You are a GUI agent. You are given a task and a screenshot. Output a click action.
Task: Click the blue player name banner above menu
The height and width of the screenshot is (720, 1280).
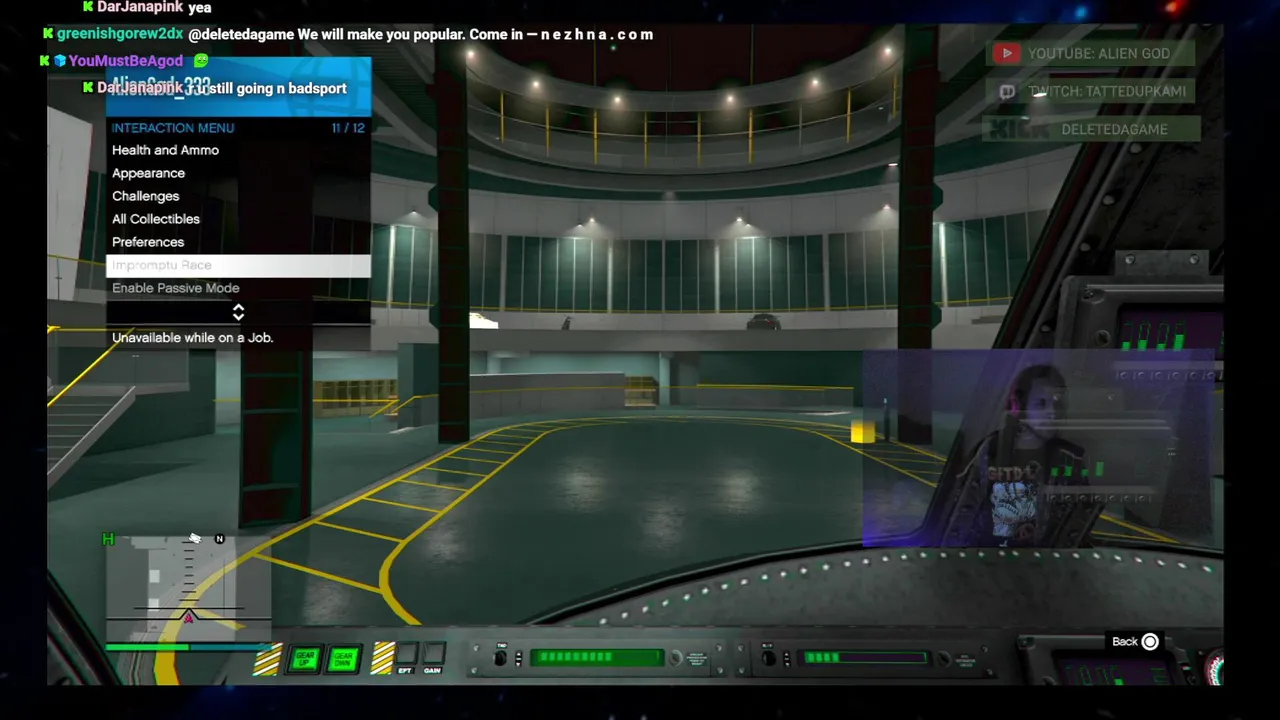[x=238, y=86]
